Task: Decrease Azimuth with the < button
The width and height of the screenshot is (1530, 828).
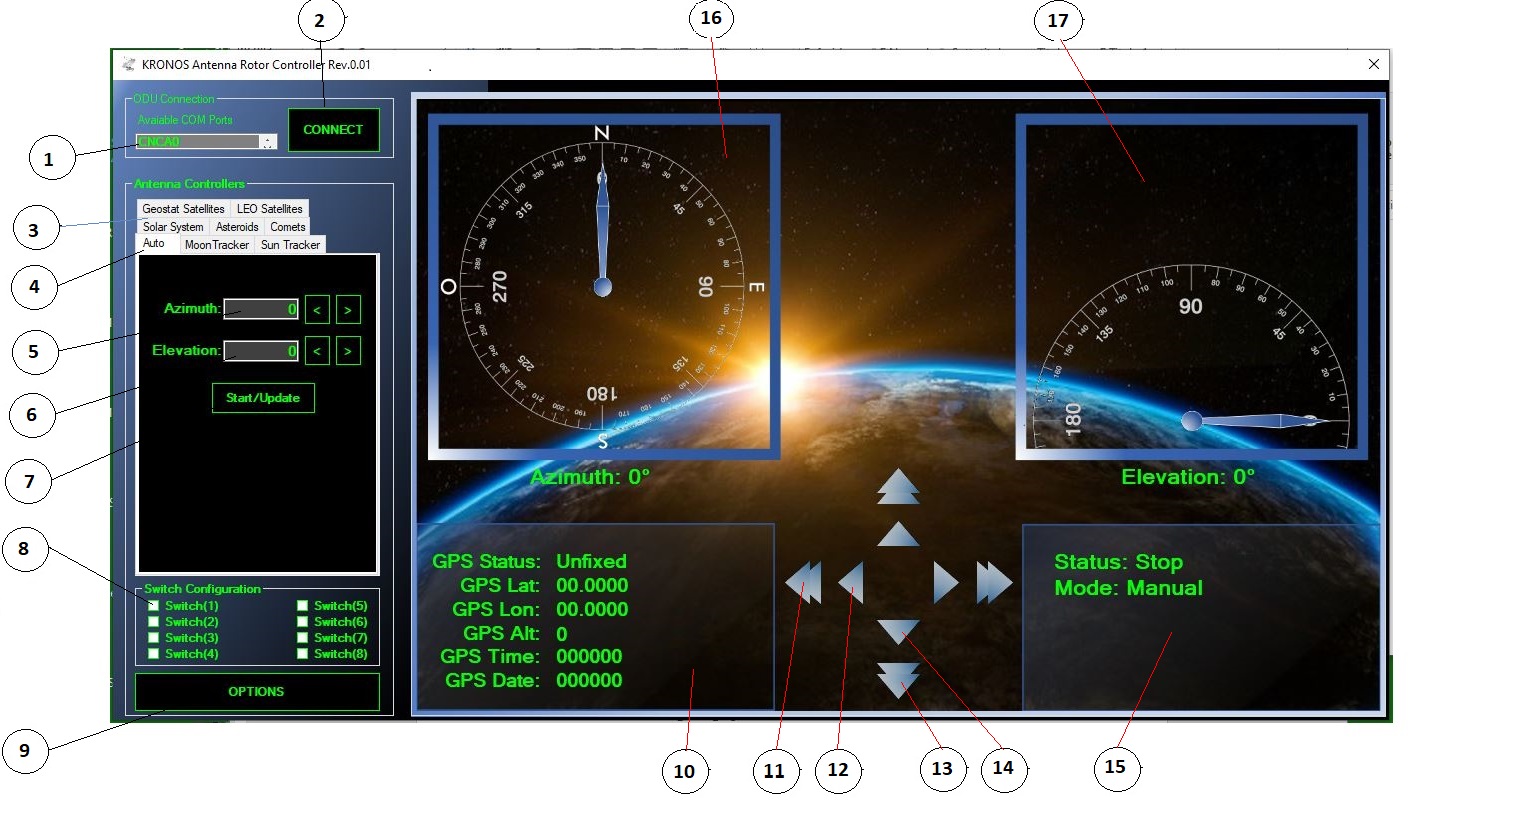Action: [317, 310]
